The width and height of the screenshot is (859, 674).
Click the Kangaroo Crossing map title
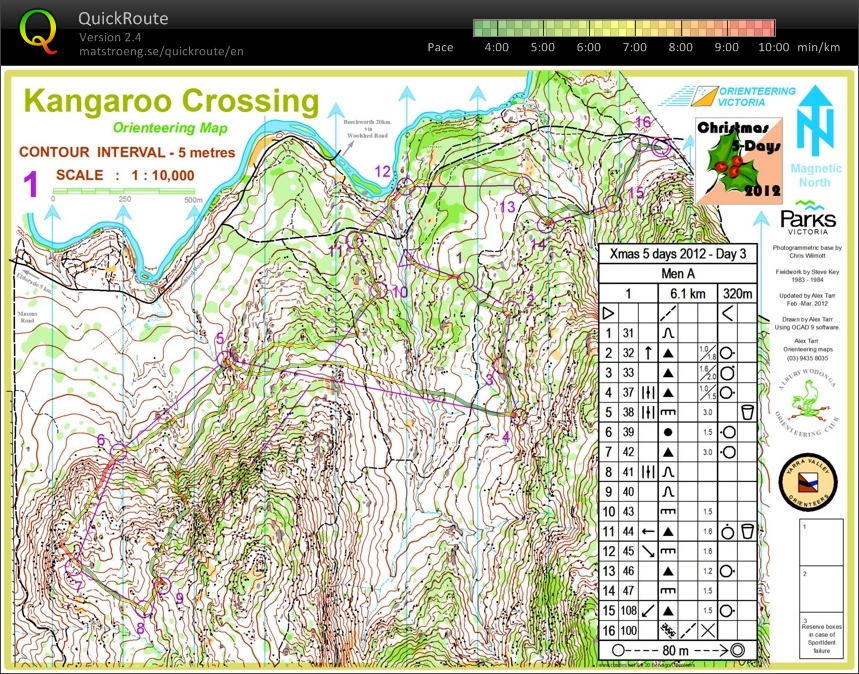coord(170,101)
